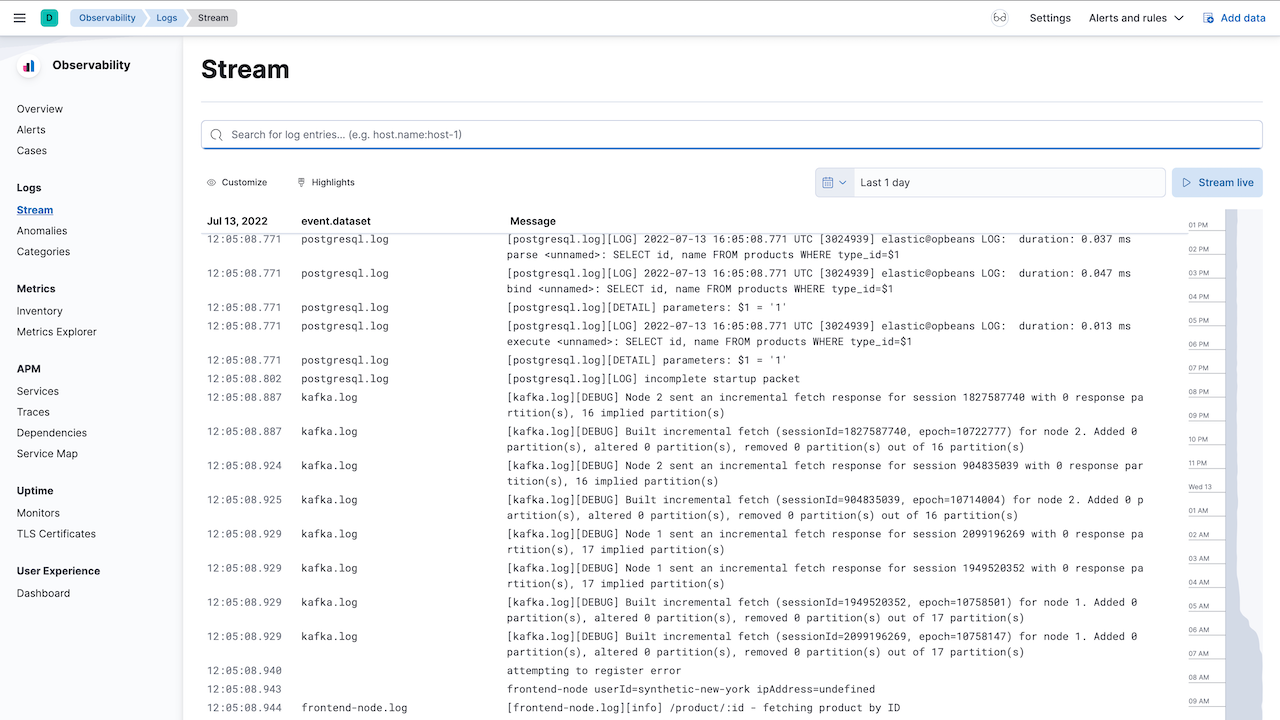The width and height of the screenshot is (1280, 720).
Task: Jump to 03 AM on the minimap timeline
Action: [x=1199, y=559]
